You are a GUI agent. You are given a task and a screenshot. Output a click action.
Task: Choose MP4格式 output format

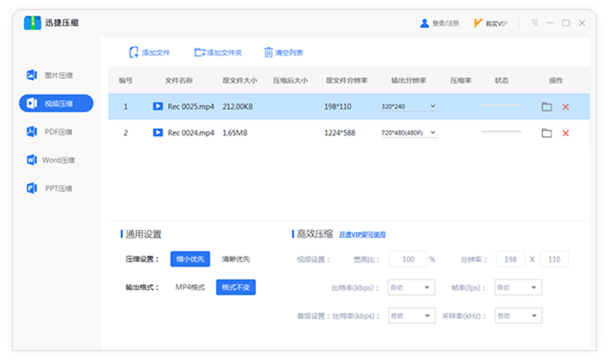(x=190, y=287)
